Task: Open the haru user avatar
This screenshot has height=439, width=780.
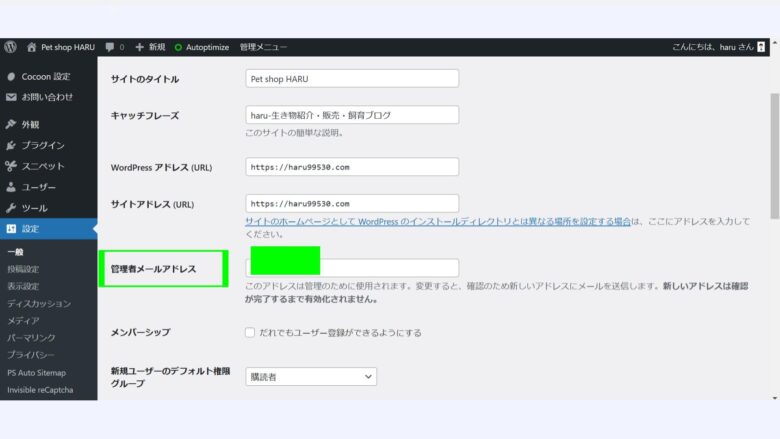Action: (761, 47)
